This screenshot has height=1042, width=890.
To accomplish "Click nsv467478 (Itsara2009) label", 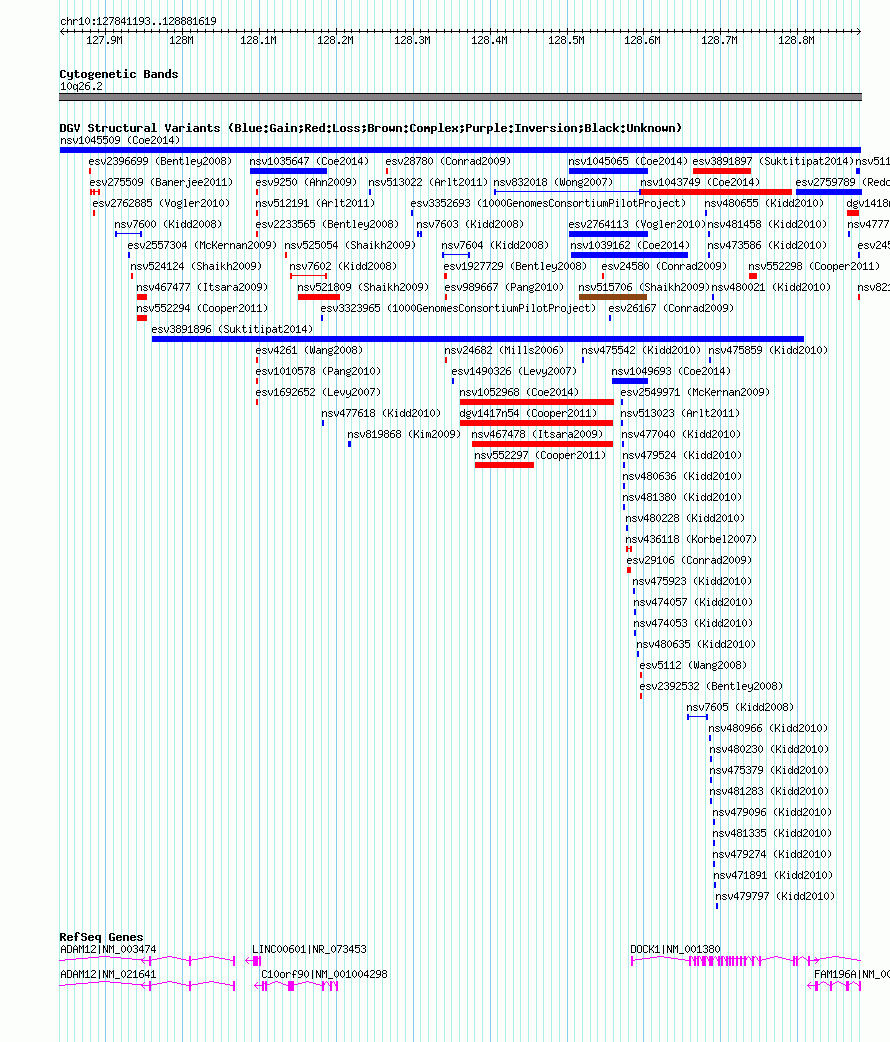I will click(x=538, y=435).
